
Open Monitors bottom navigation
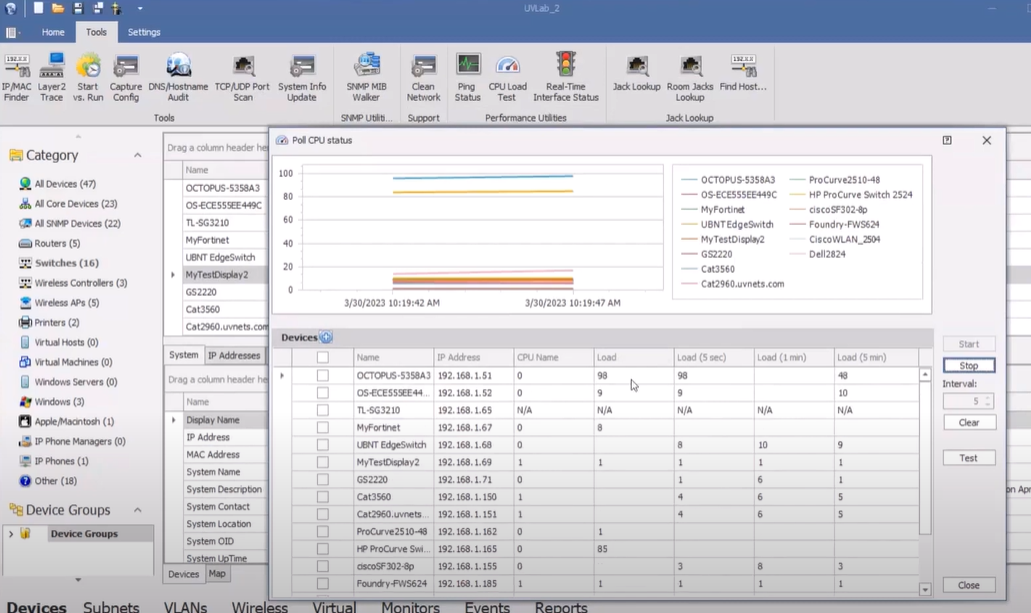(410, 606)
